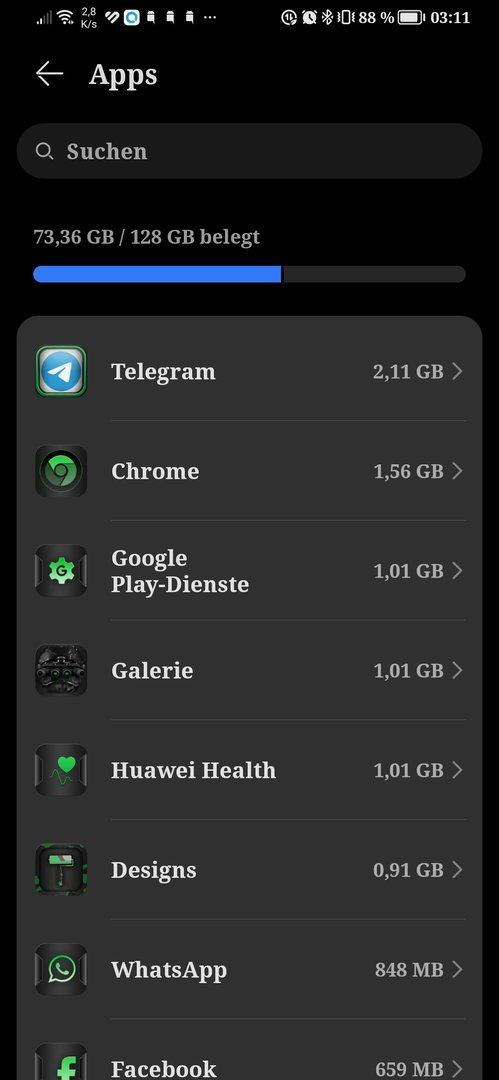Tap the Facebook entry label
The image size is (499, 1080).
point(164,1069)
